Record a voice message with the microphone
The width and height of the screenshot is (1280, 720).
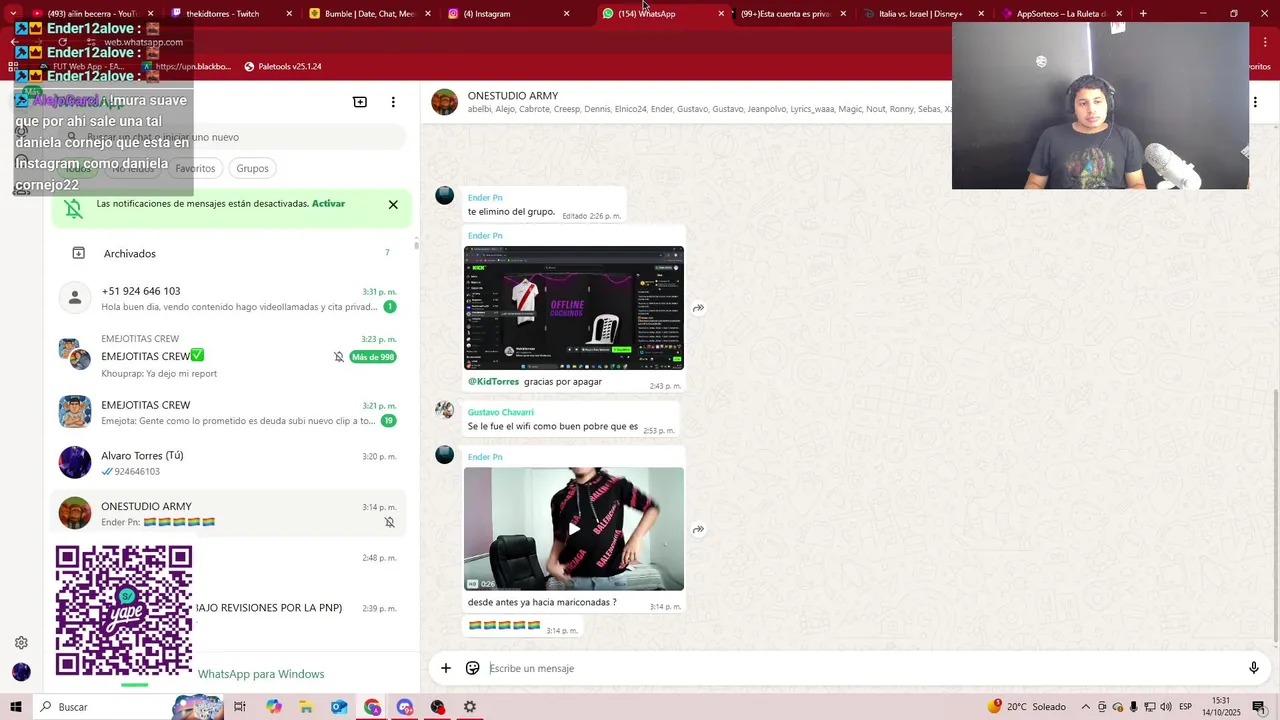point(1253,668)
